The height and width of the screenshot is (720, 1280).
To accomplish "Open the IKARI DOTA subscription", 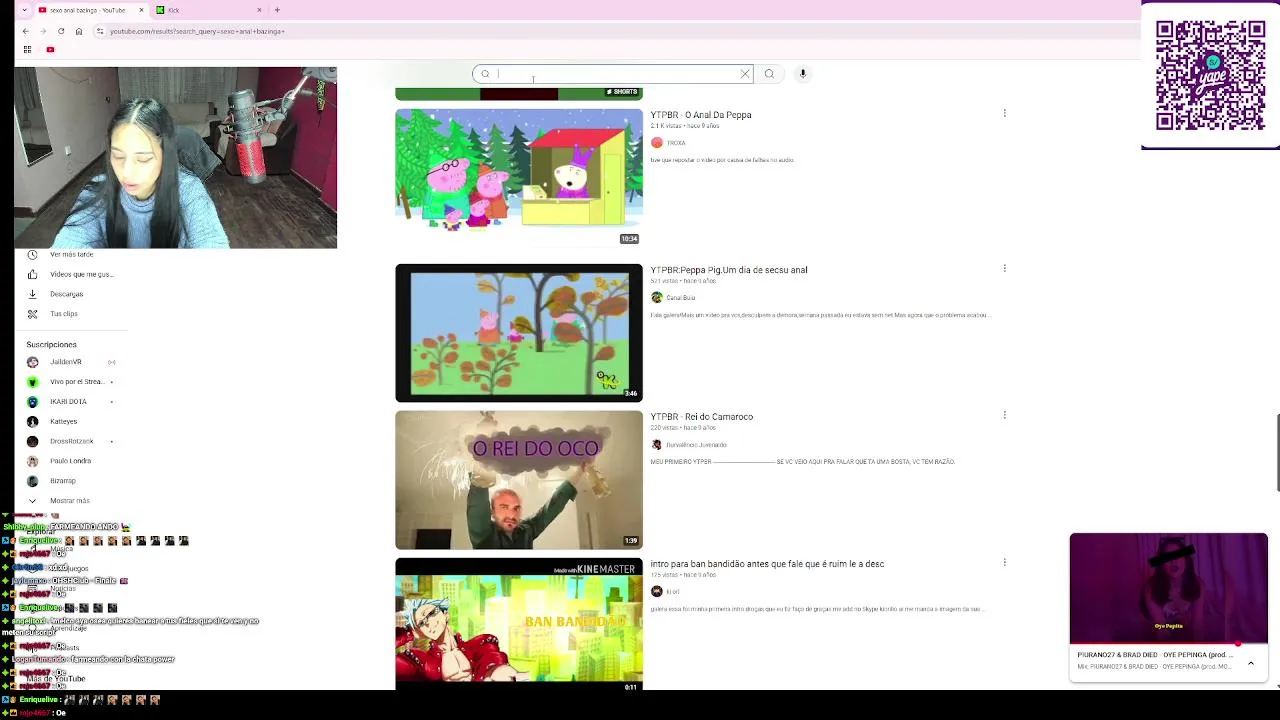I will [70, 402].
